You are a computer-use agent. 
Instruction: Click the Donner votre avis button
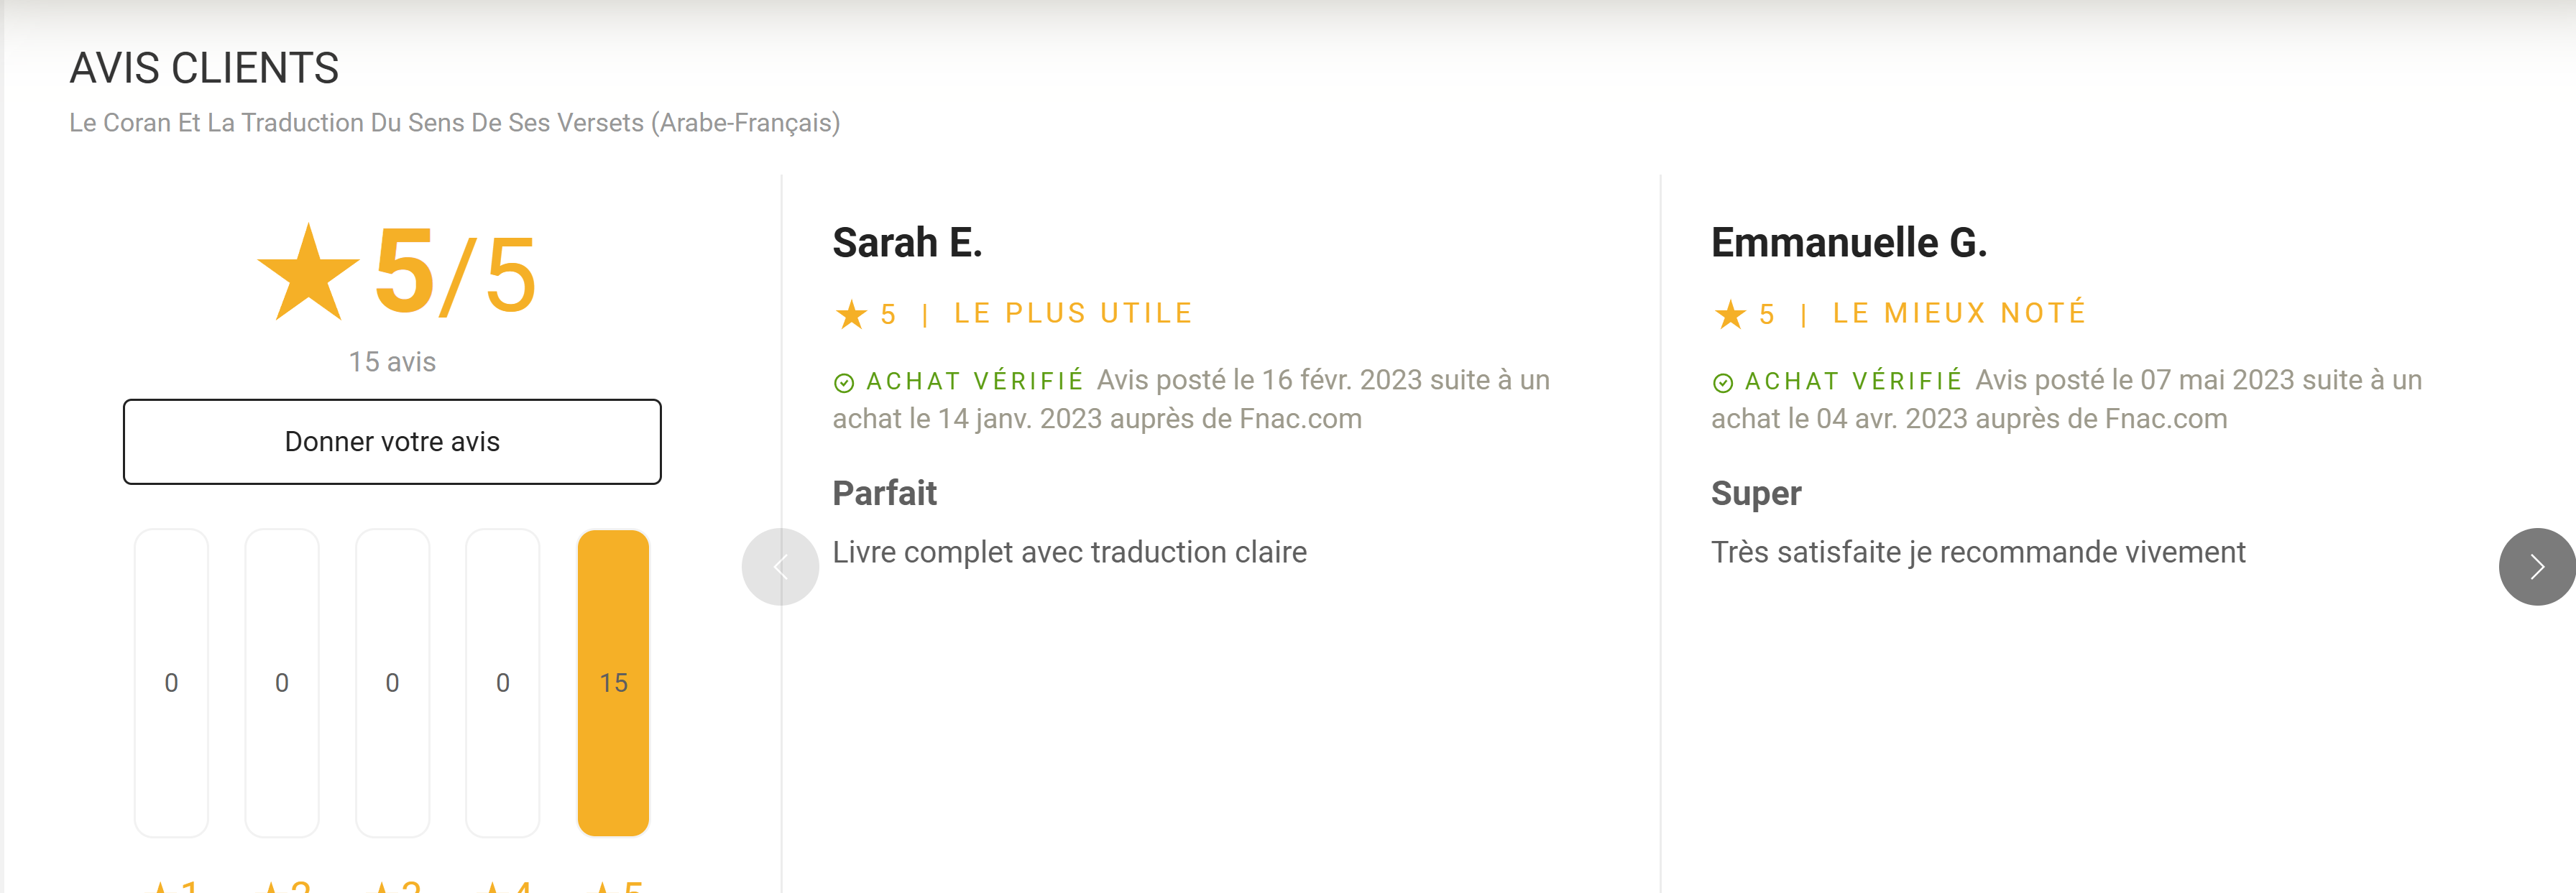[x=392, y=442]
